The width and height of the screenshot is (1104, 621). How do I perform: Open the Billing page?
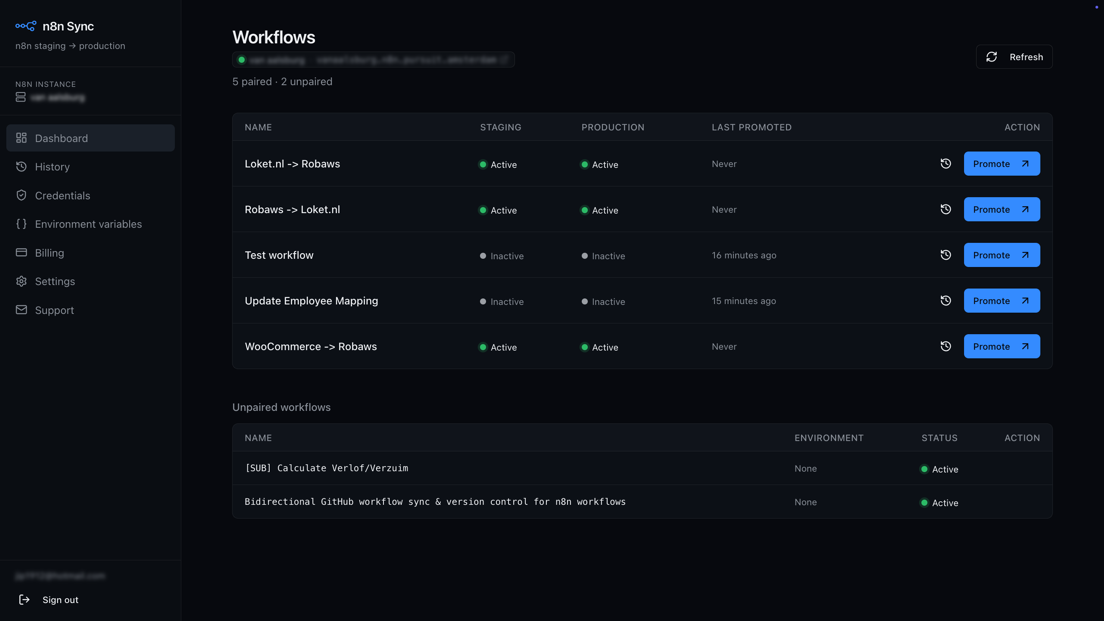click(x=90, y=253)
